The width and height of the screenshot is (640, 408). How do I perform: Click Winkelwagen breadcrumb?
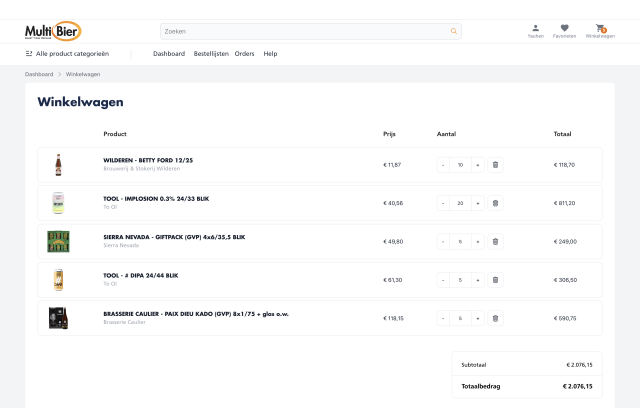coord(83,74)
